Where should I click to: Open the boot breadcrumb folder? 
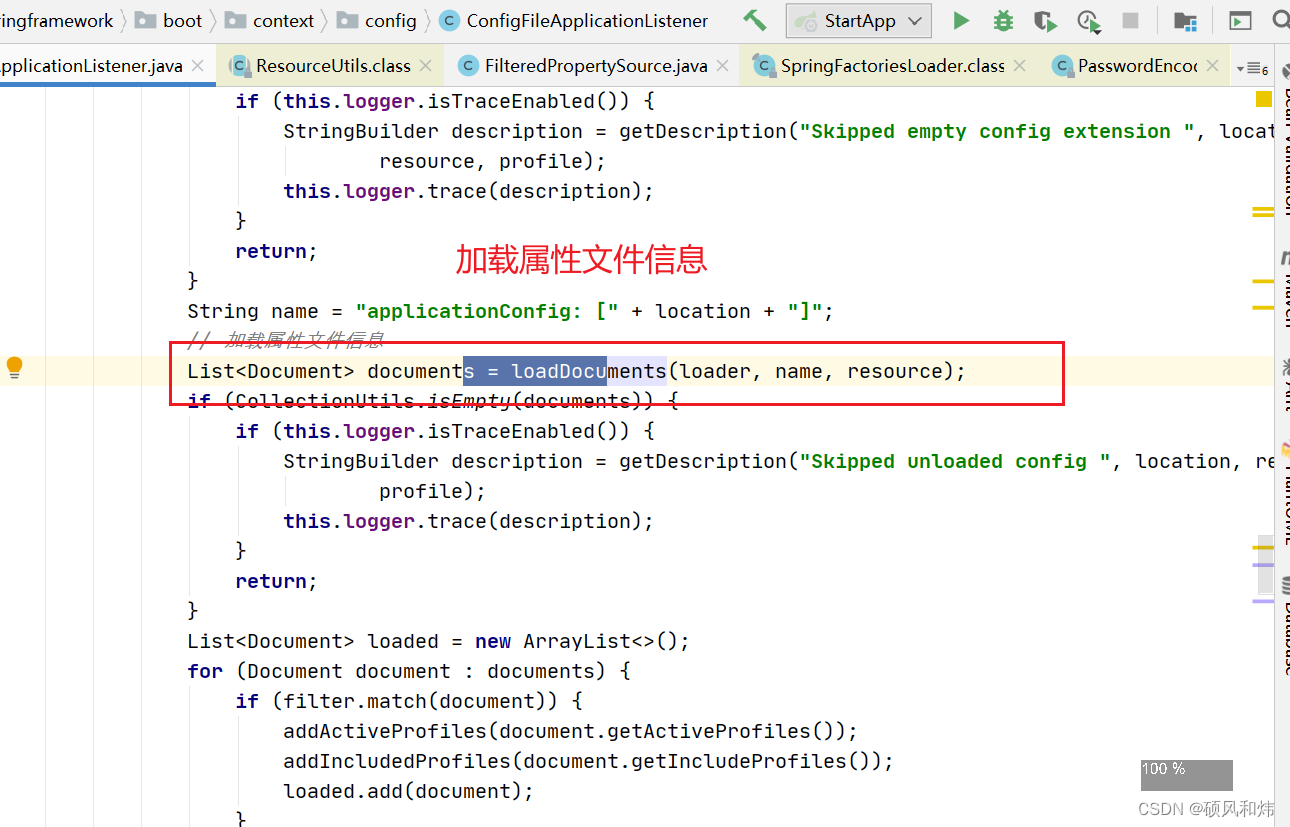pos(169,21)
